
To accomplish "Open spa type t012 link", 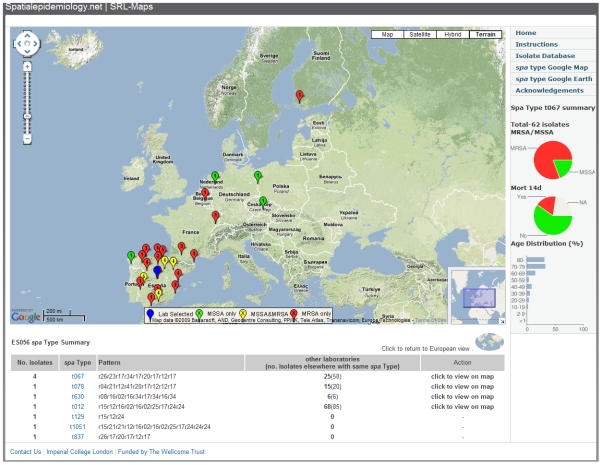I will point(78,406).
